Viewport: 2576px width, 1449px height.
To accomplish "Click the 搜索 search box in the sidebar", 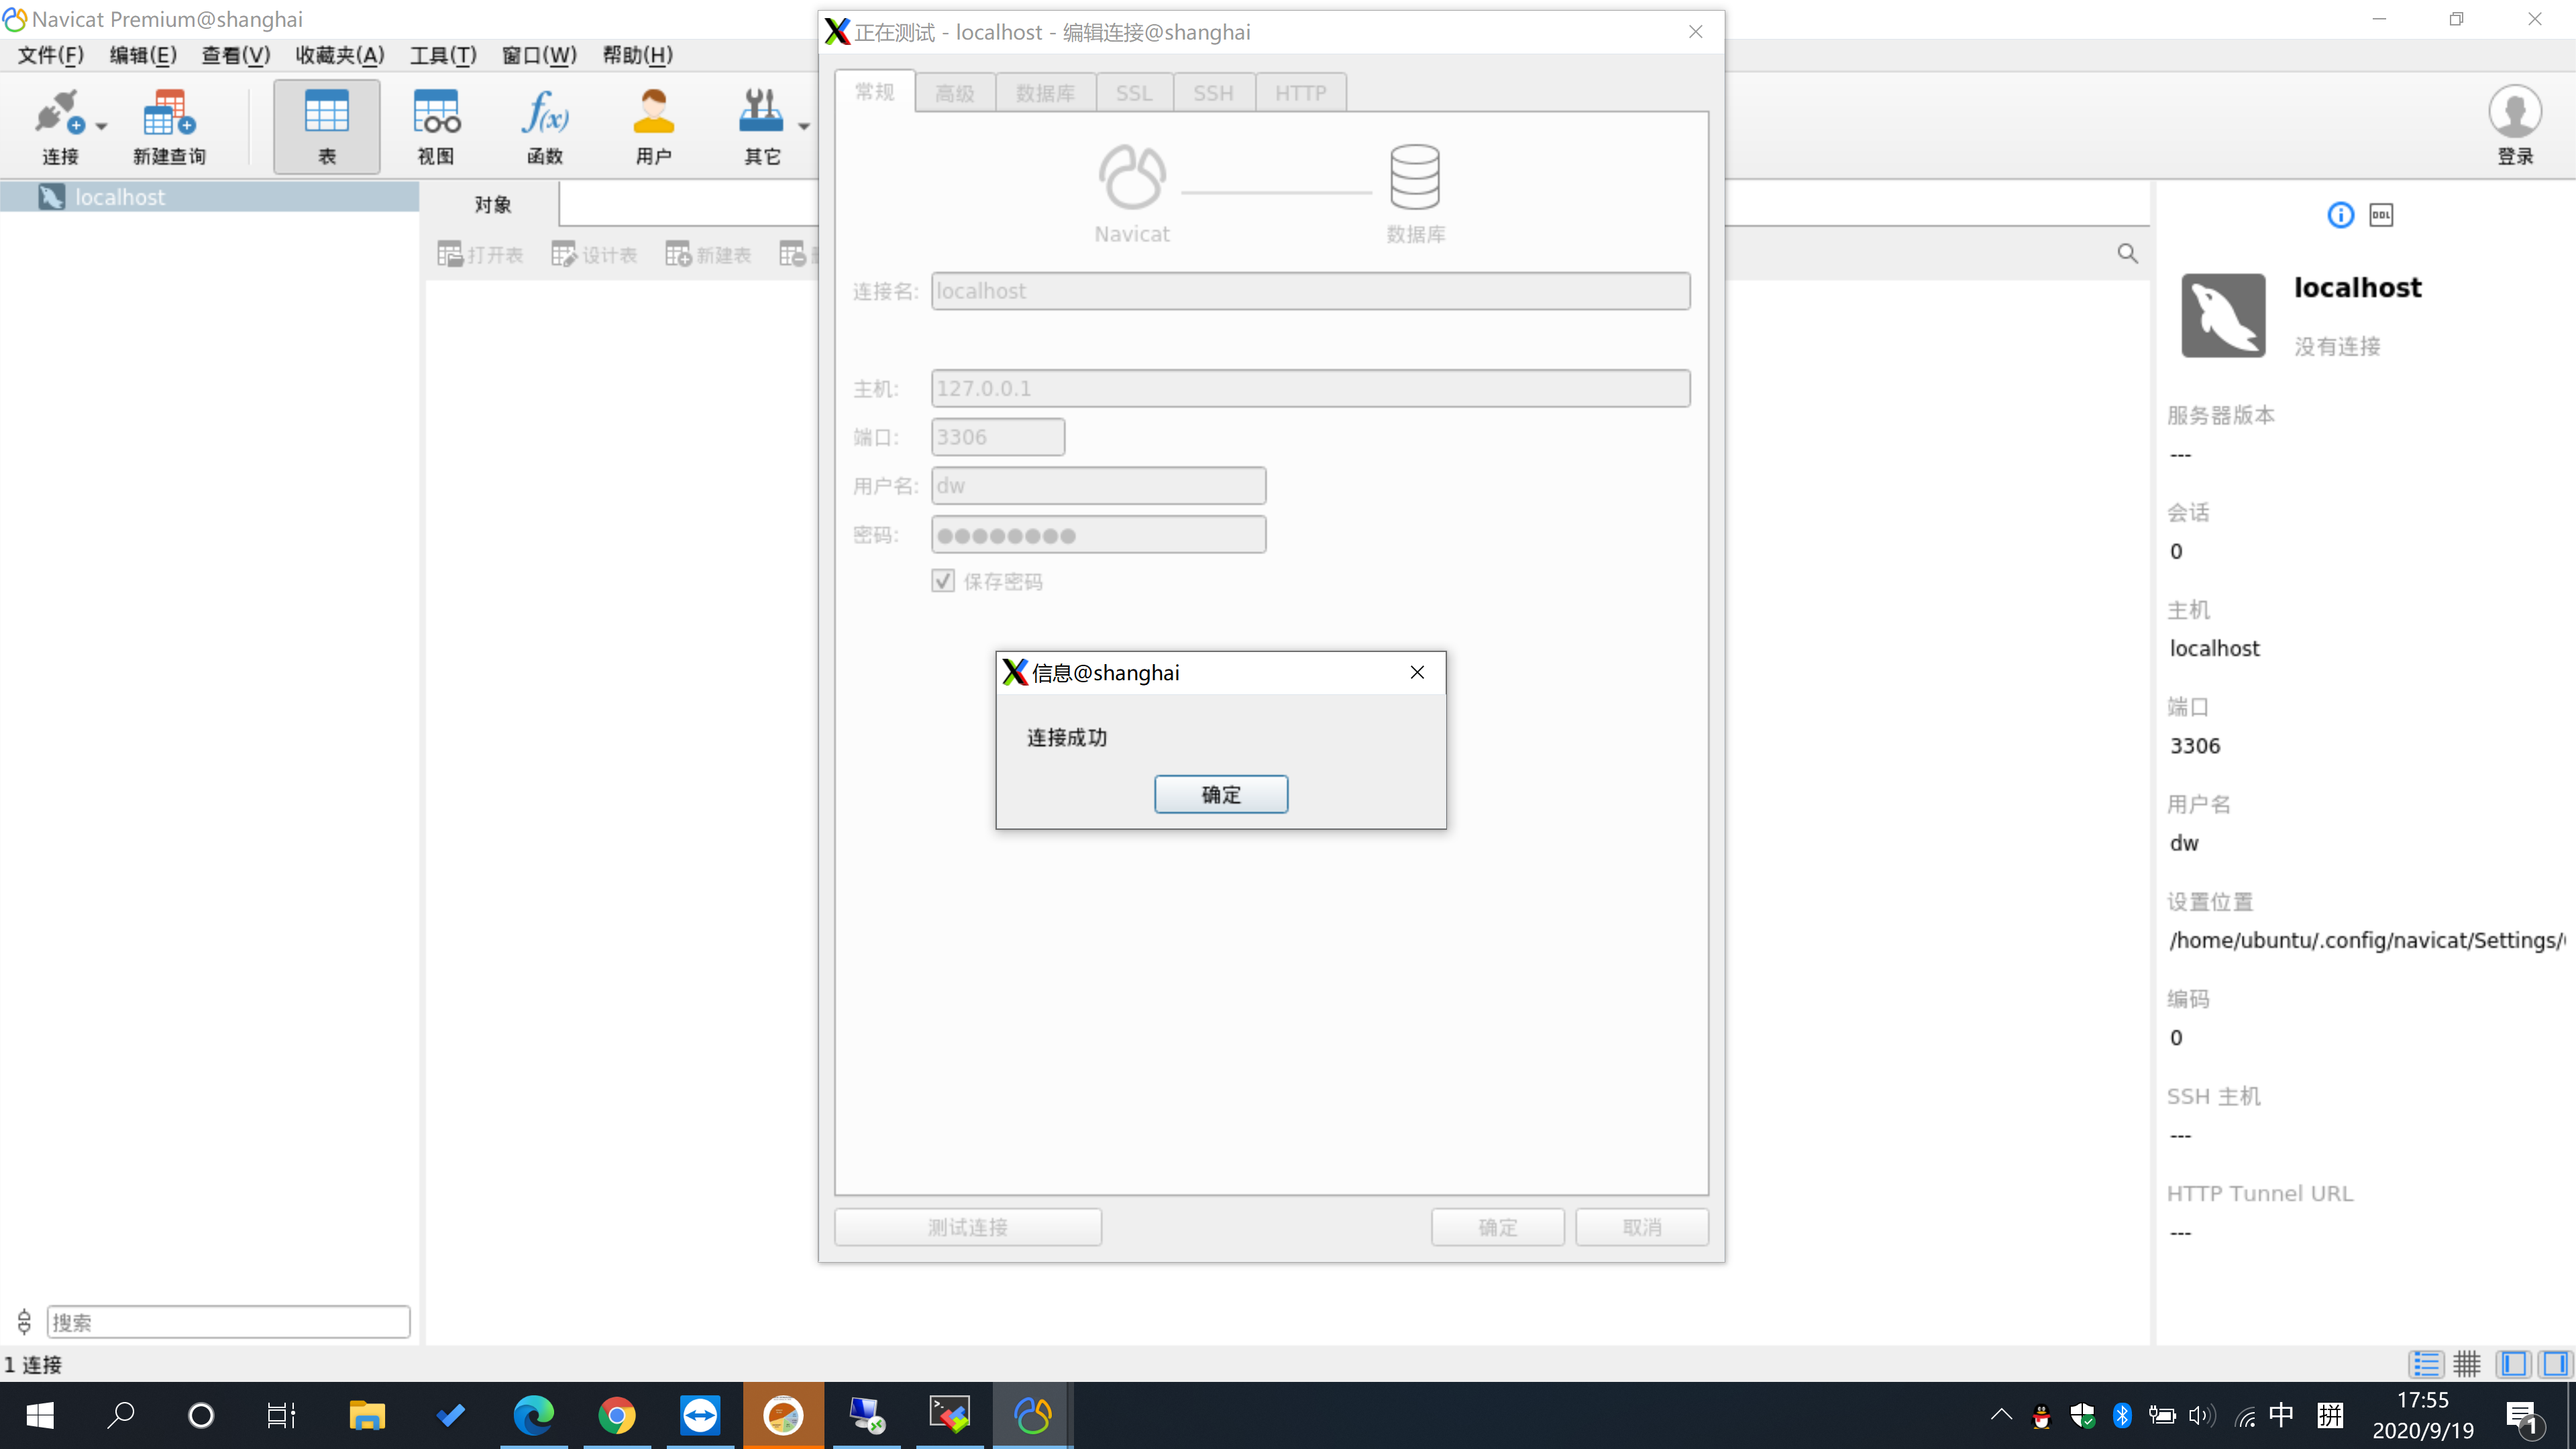I will click(x=229, y=1322).
